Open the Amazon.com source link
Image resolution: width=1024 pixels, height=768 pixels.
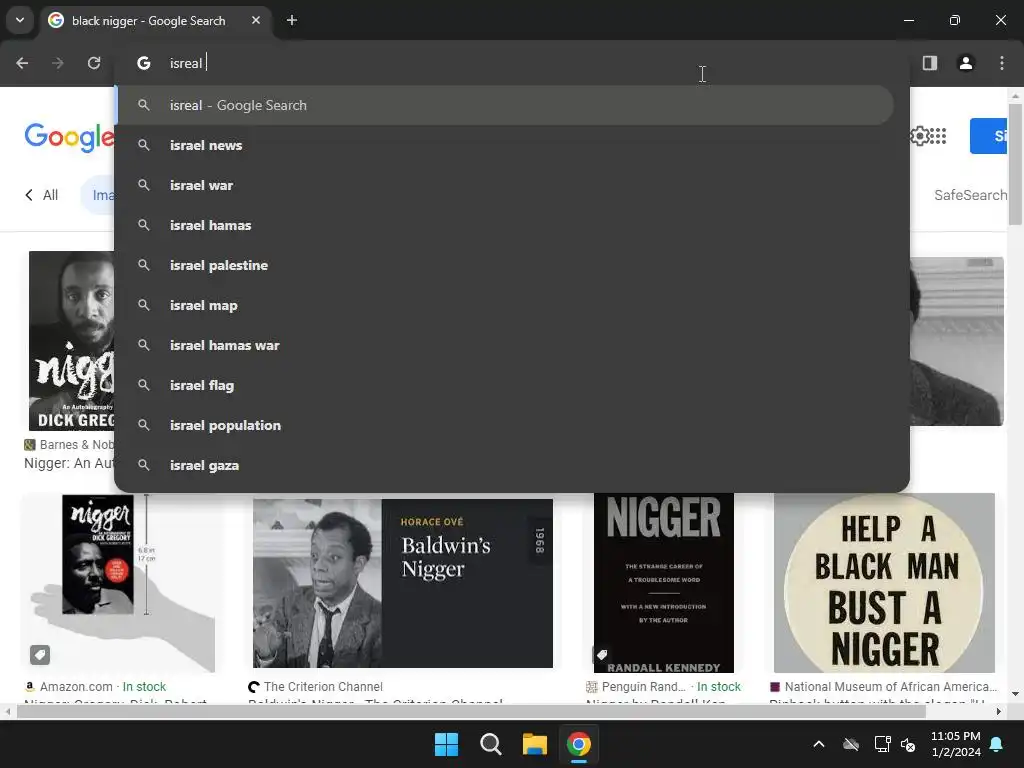tap(95, 686)
